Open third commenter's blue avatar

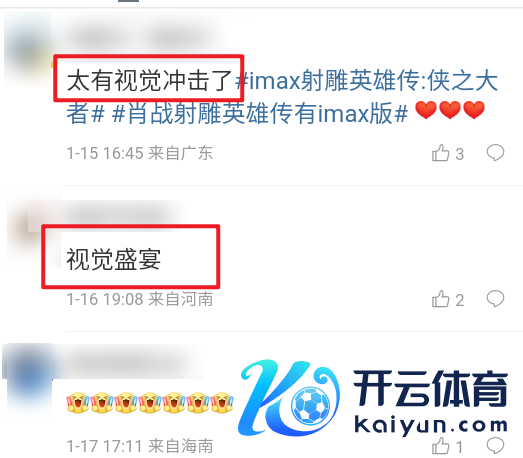[x=28, y=380]
